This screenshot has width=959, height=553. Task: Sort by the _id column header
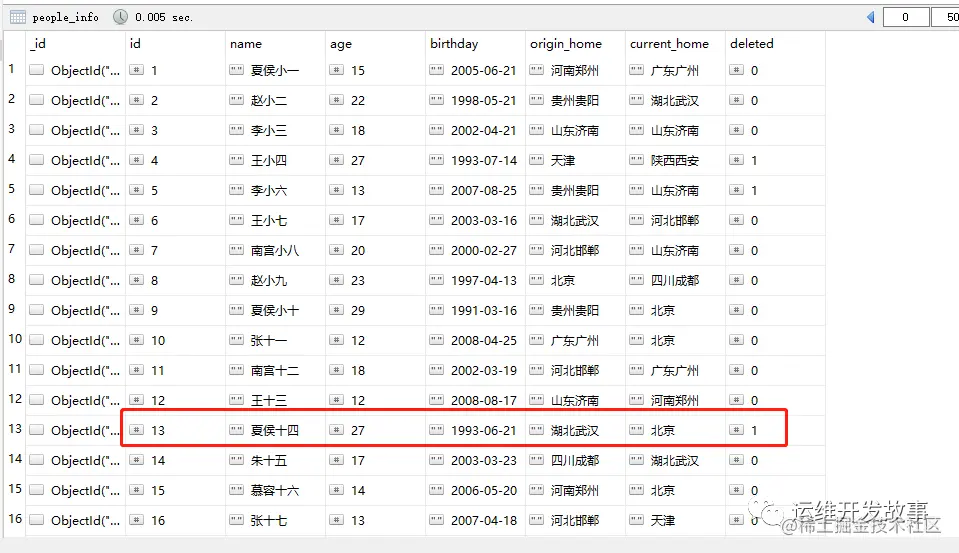point(38,44)
